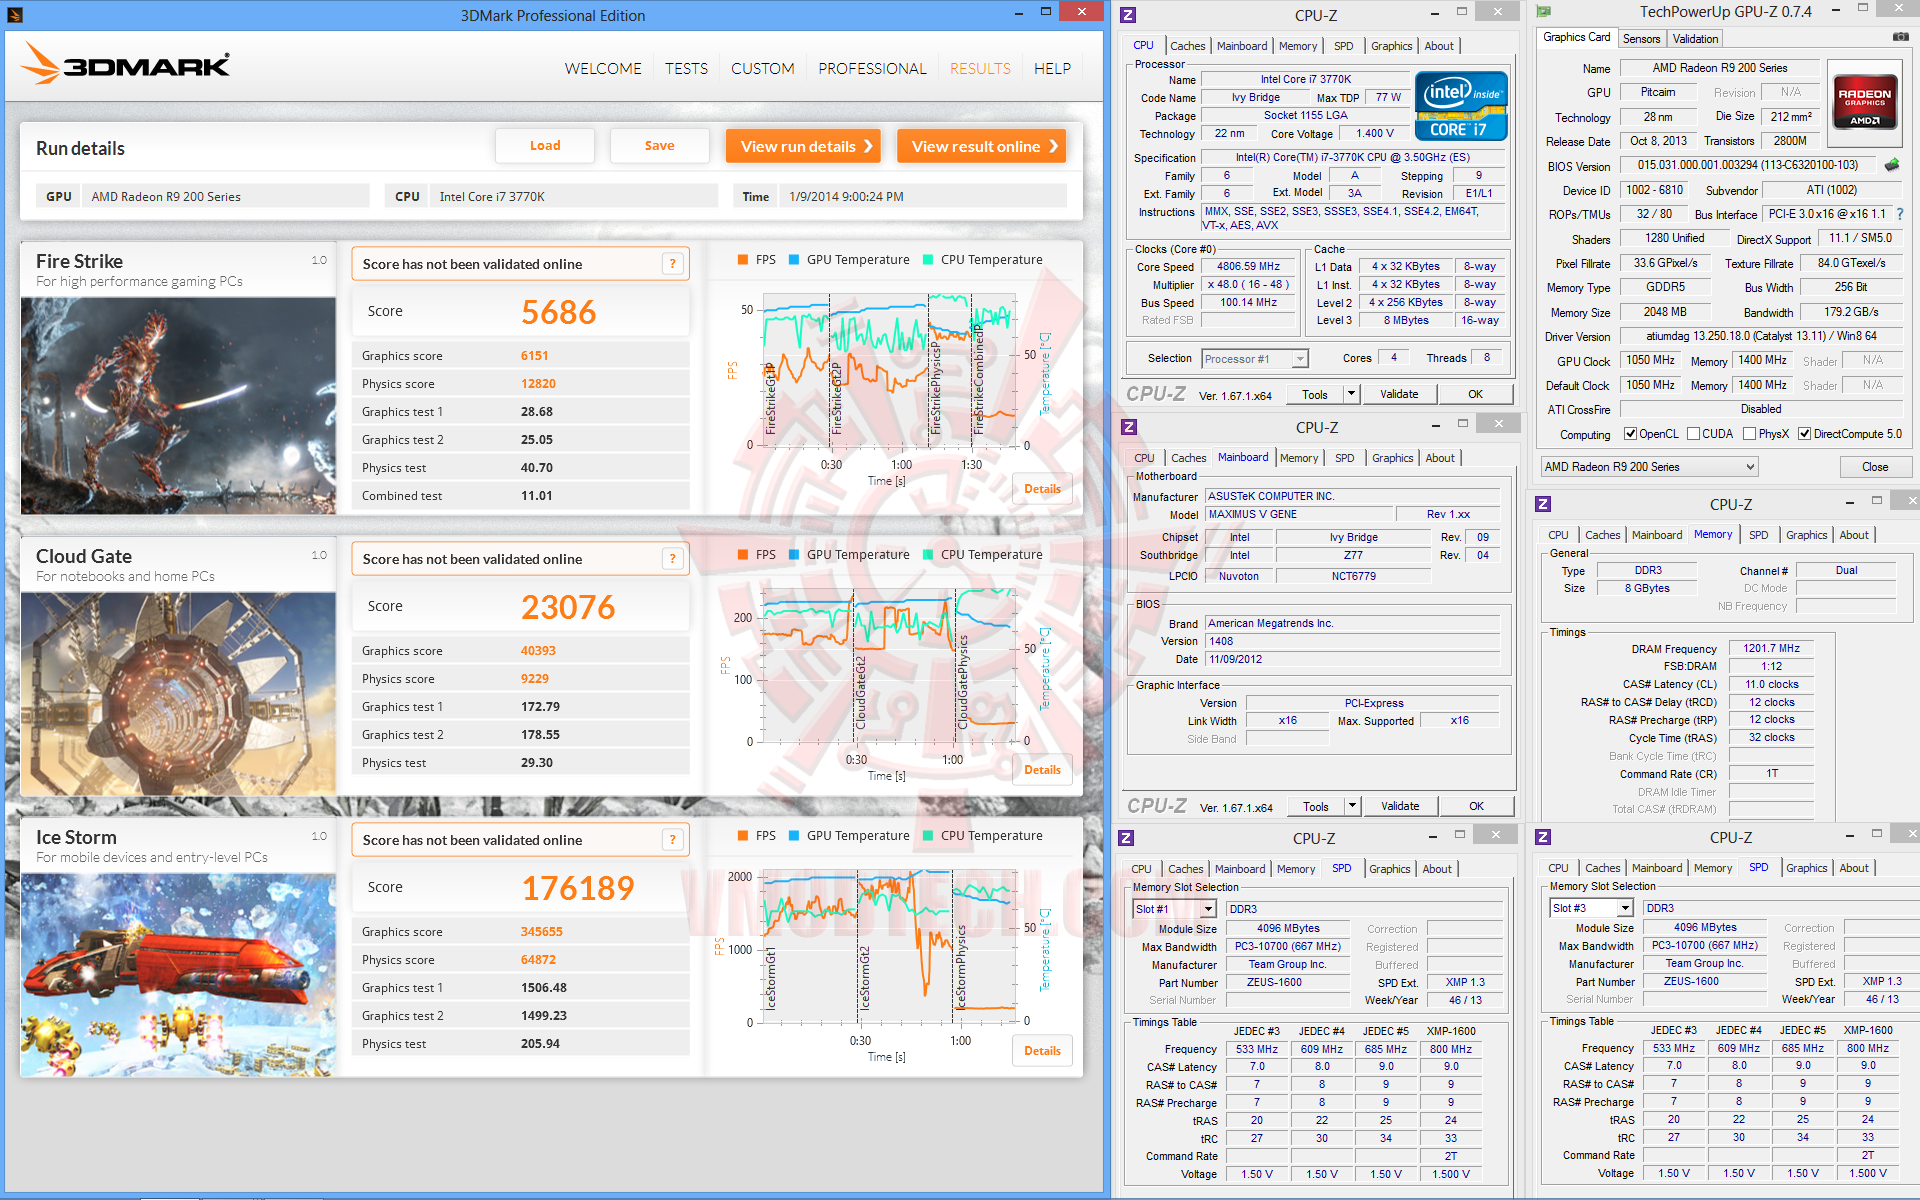Click the Intel Core i7 logo
This screenshot has width=1920, height=1200.
tap(1460, 106)
